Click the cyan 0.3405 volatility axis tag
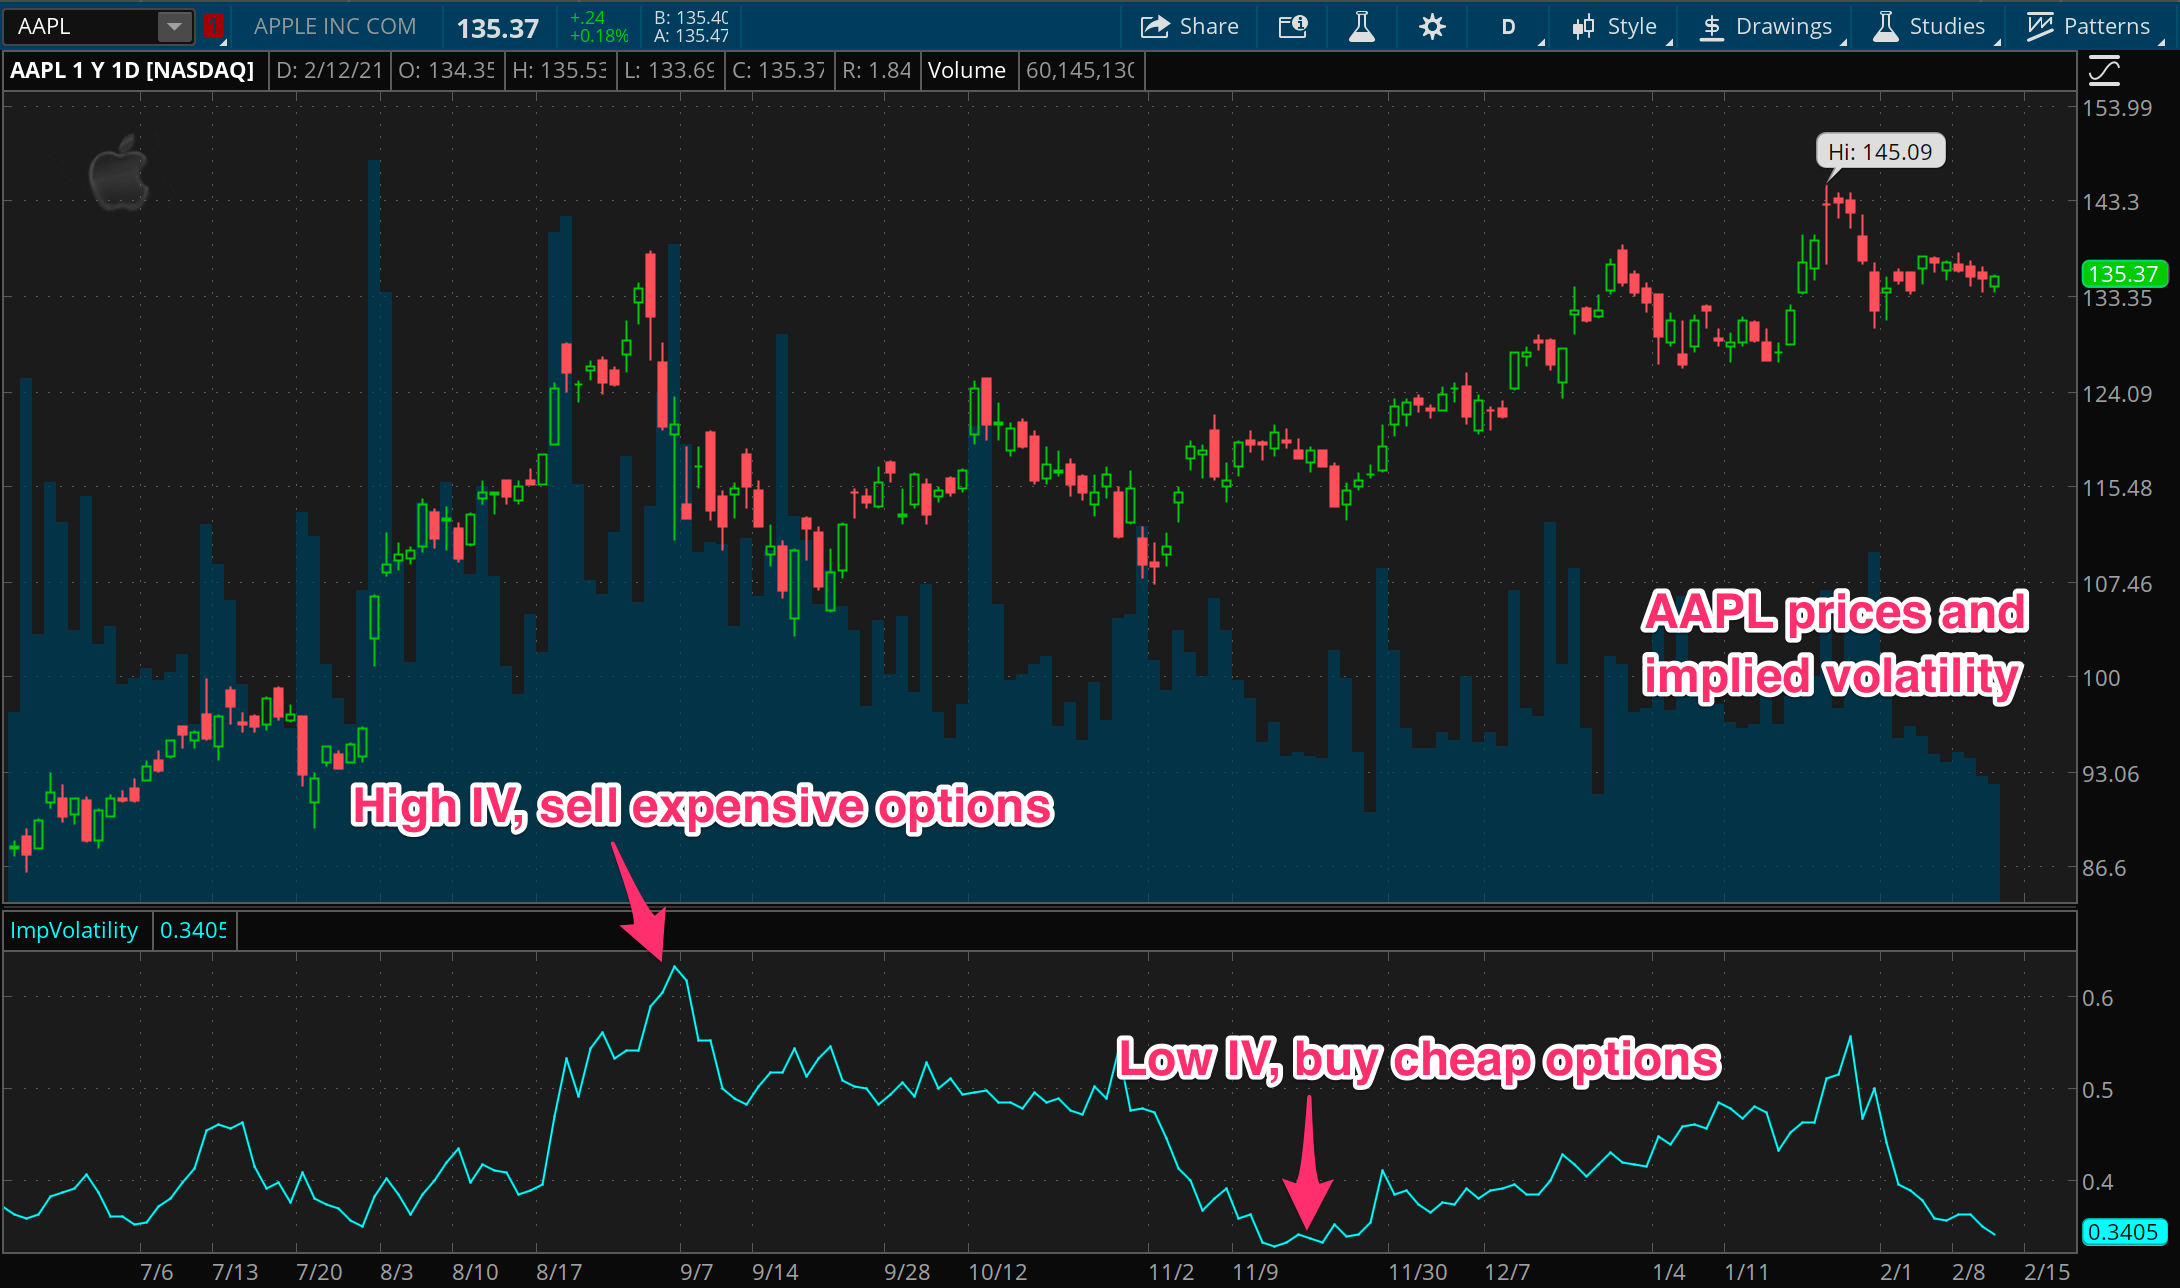Viewport: 2180px width, 1288px height. pos(2123,1232)
